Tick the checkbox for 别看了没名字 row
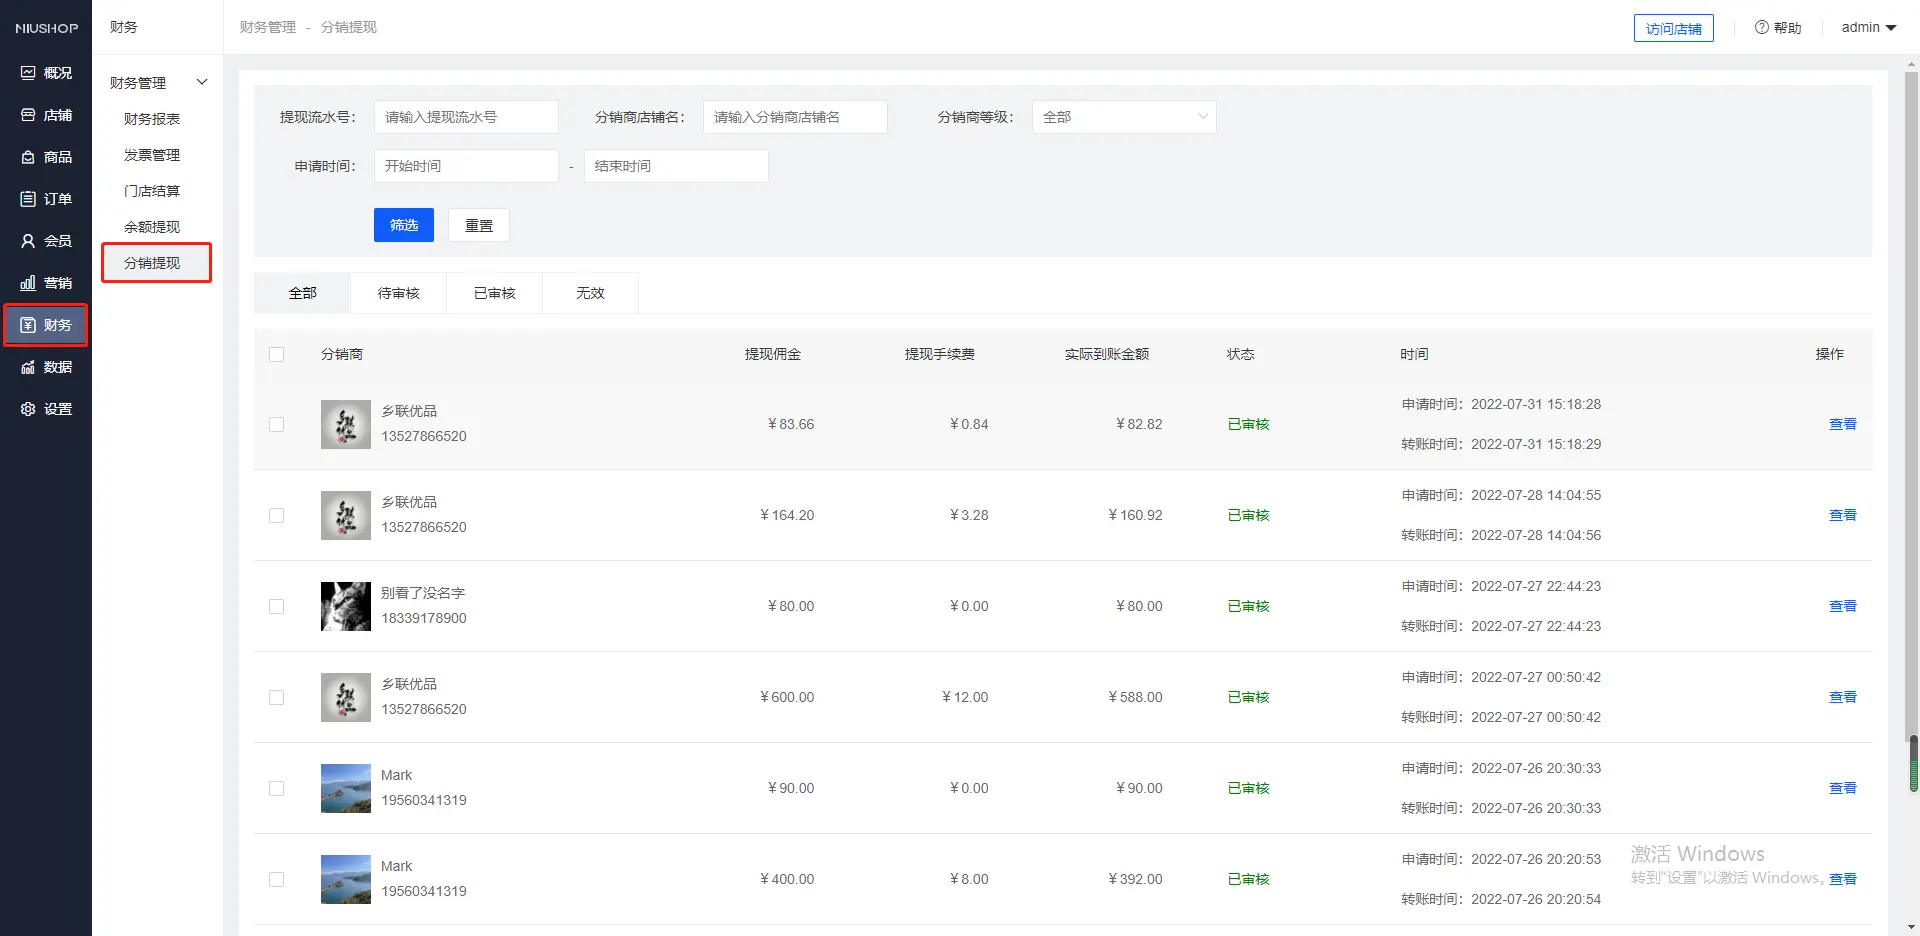Viewport: 1920px width, 936px height. tap(277, 607)
